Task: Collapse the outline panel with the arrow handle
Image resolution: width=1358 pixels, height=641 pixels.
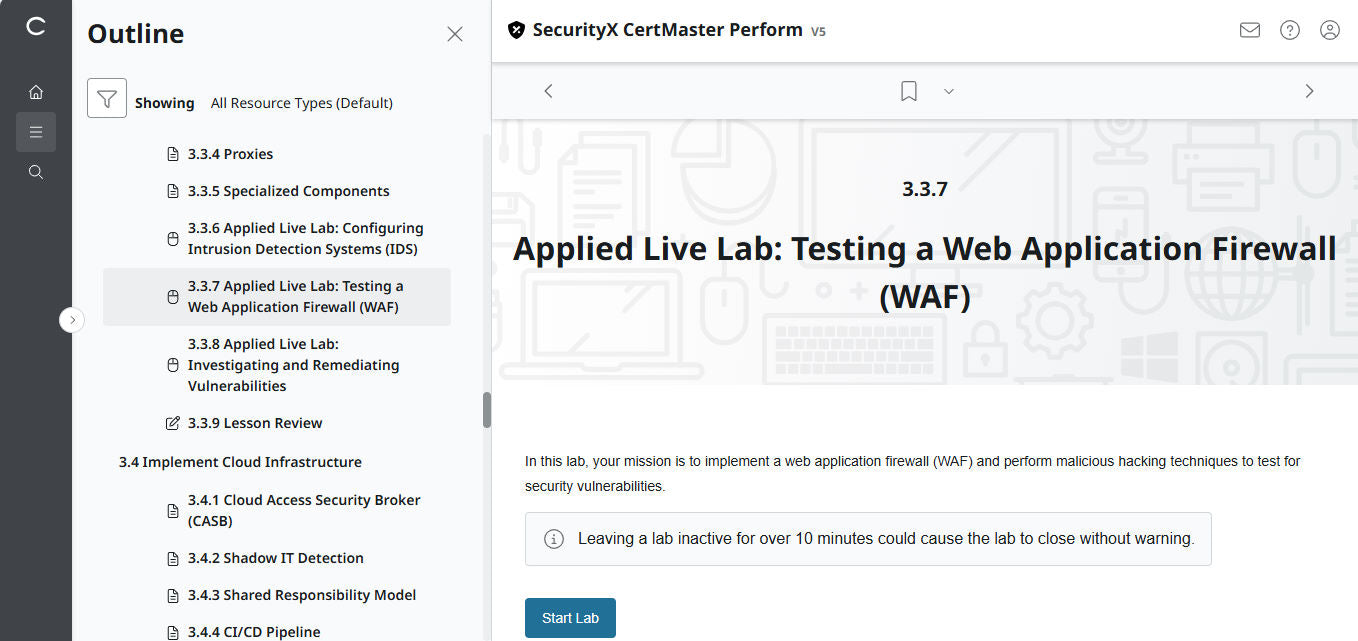Action: click(72, 320)
